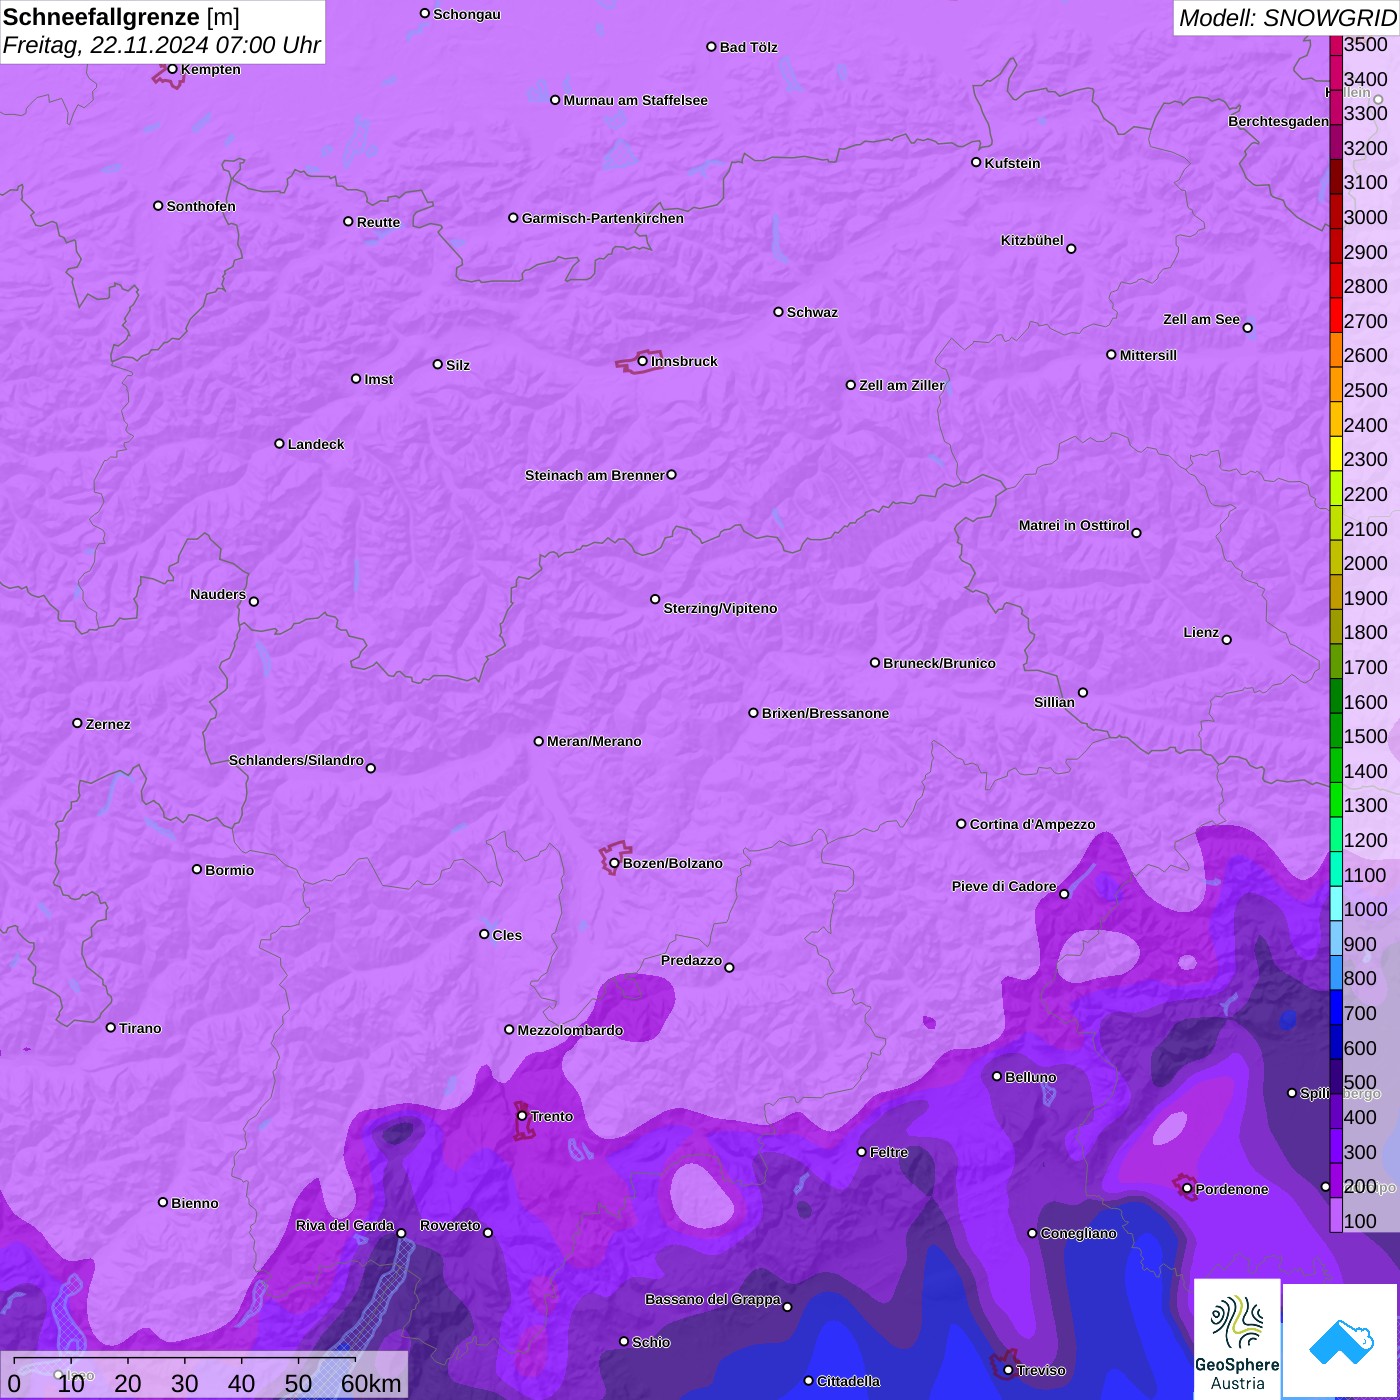Click the Bozen/Bolzano city marker
The width and height of the screenshot is (1400, 1400).
615,863
